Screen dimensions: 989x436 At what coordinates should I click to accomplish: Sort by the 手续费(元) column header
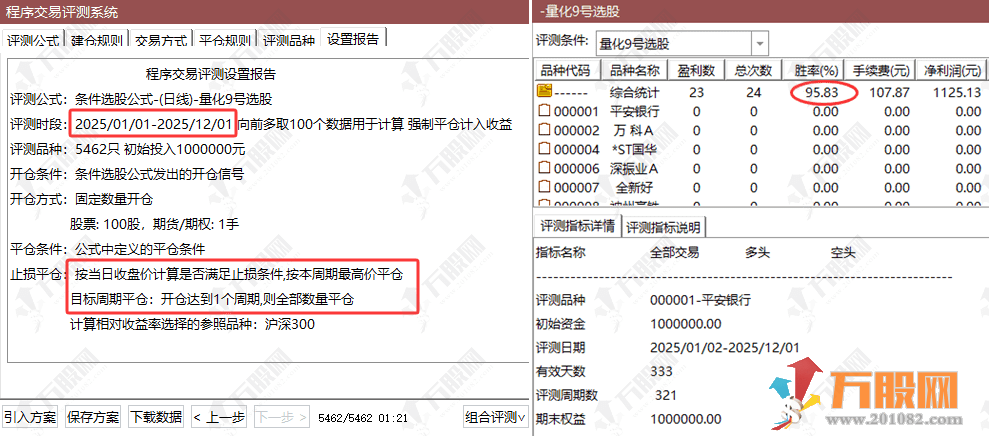pyautogui.click(x=881, y=70)
